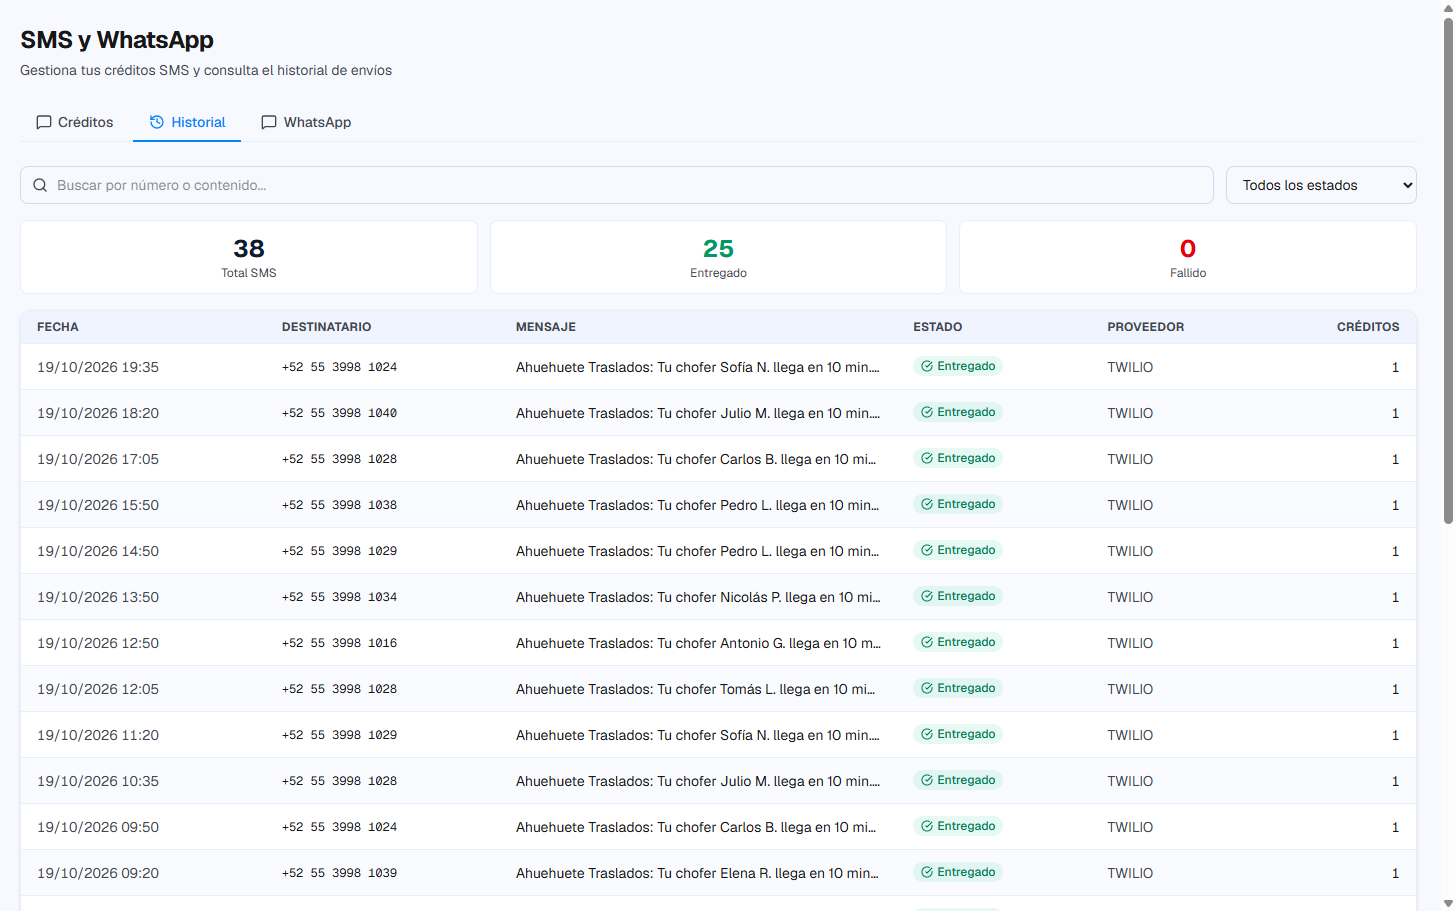
Task: Click the search magnifier icon
Action: coord(40,185)
